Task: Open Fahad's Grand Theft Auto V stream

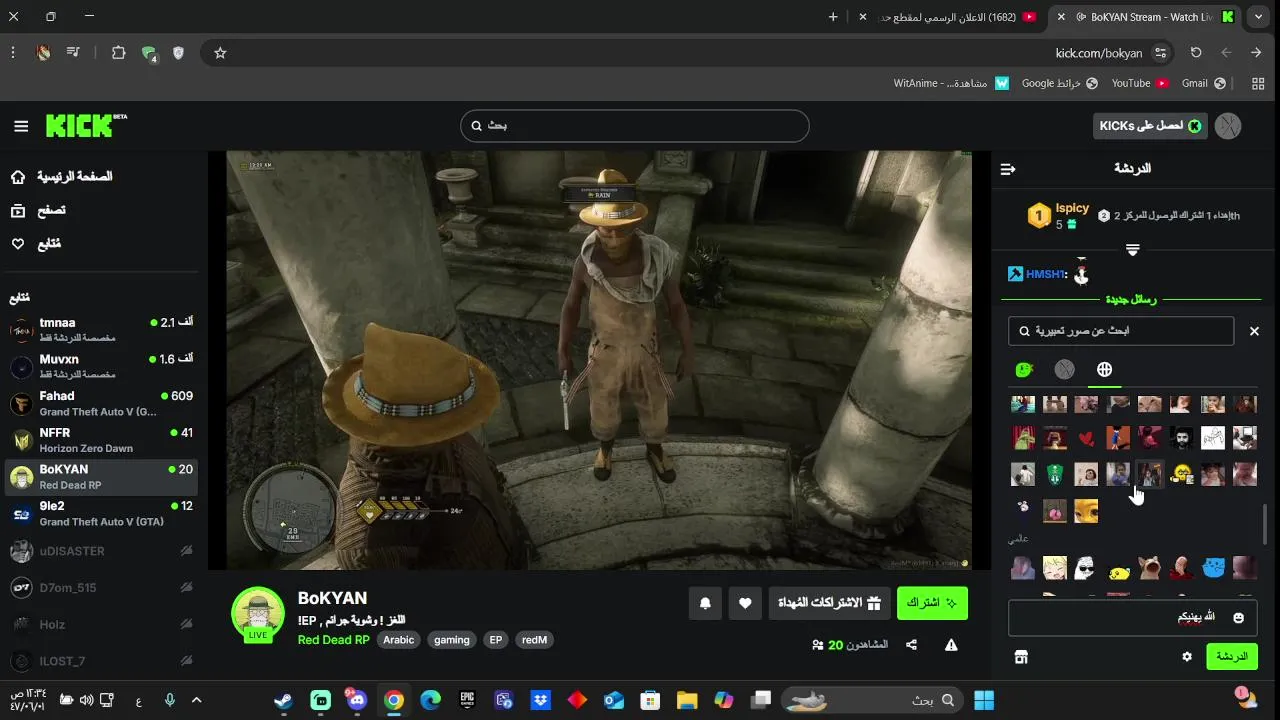Action: pyautogui.click(x=100, y=403)
